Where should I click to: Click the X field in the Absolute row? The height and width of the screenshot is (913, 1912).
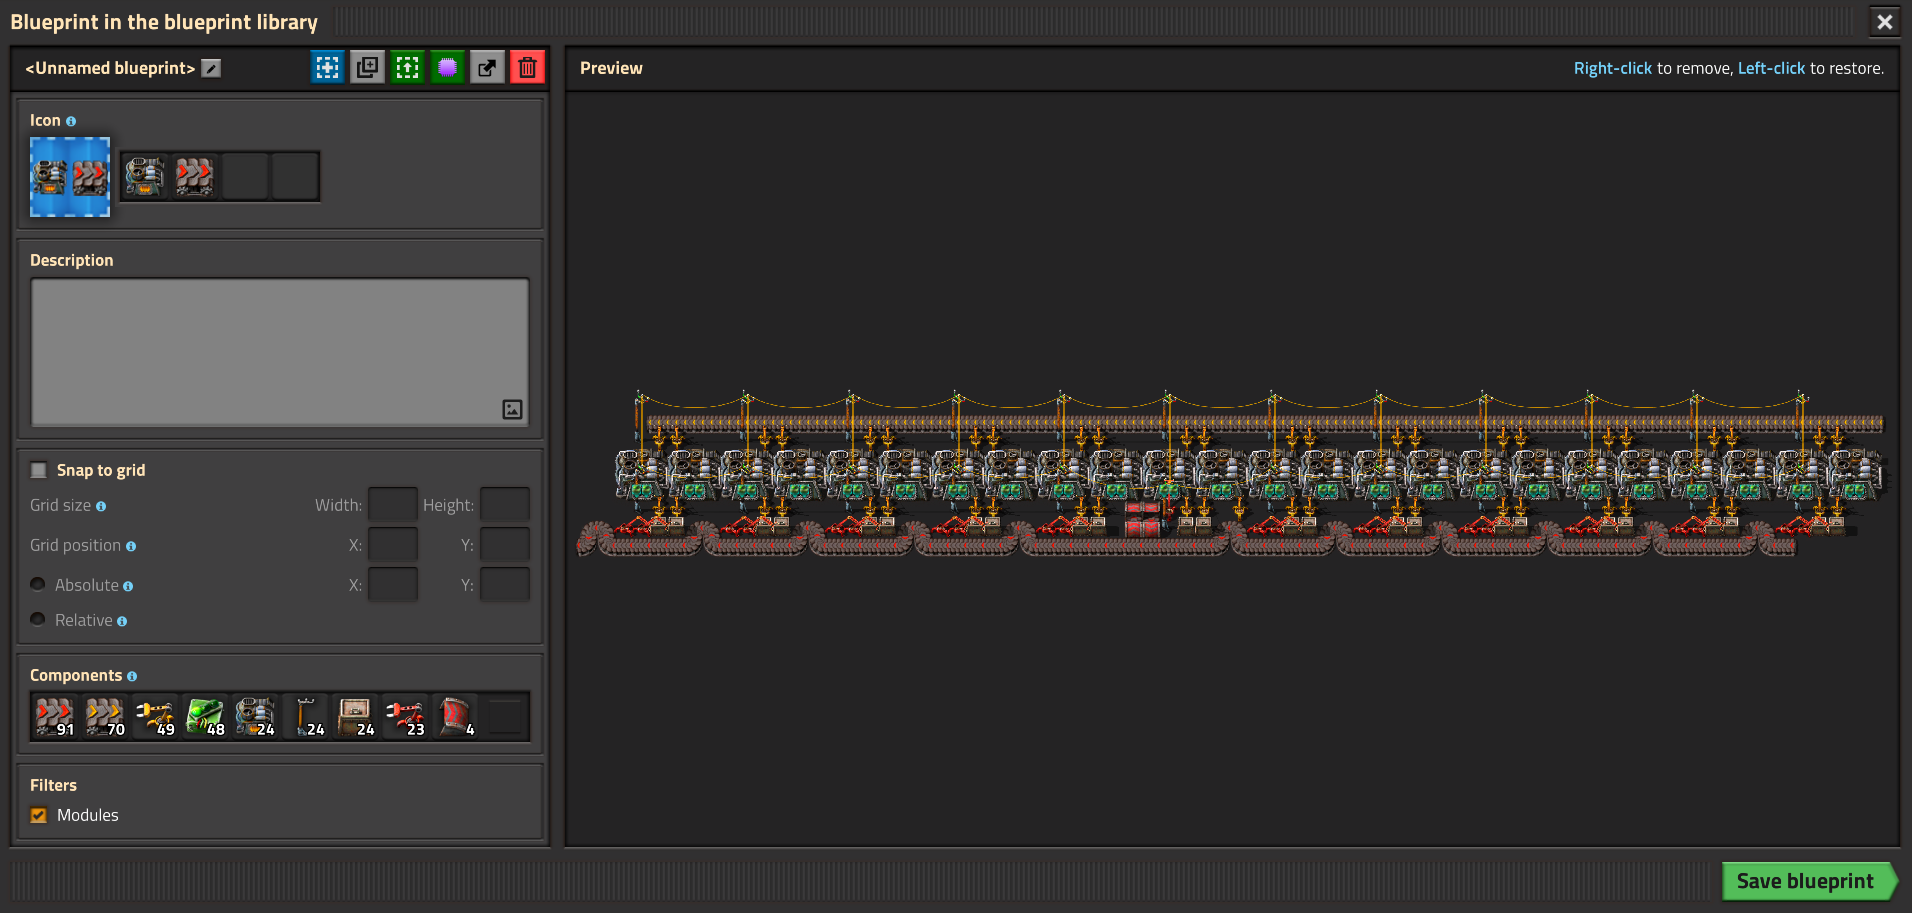[x=393, y=585]
